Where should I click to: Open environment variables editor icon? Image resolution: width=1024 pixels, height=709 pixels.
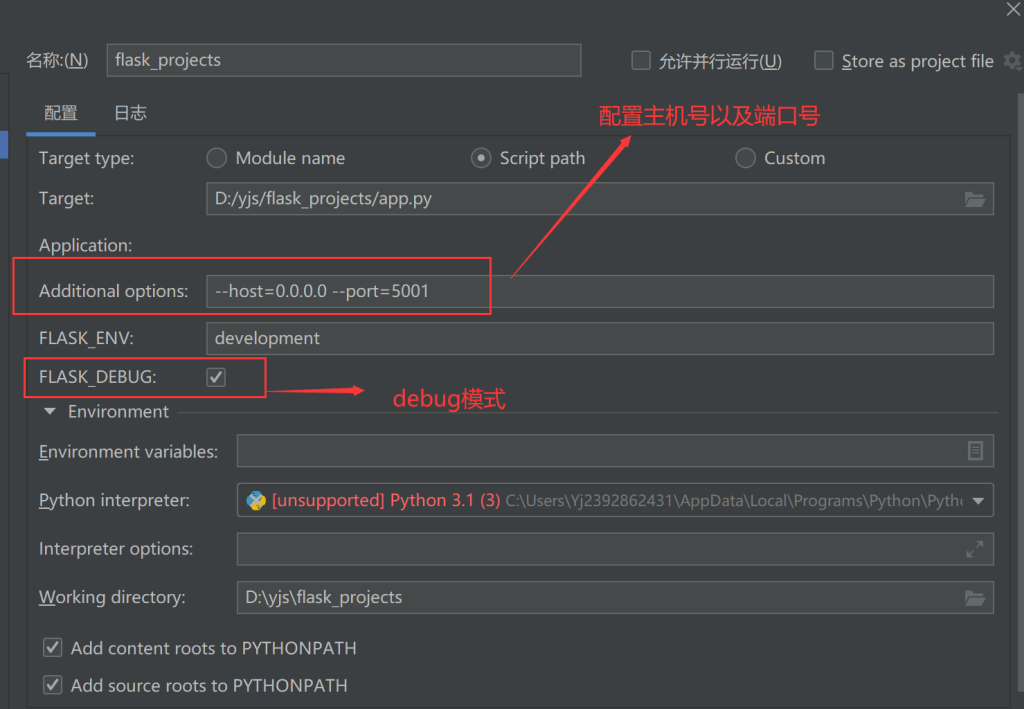pos(975,451)
